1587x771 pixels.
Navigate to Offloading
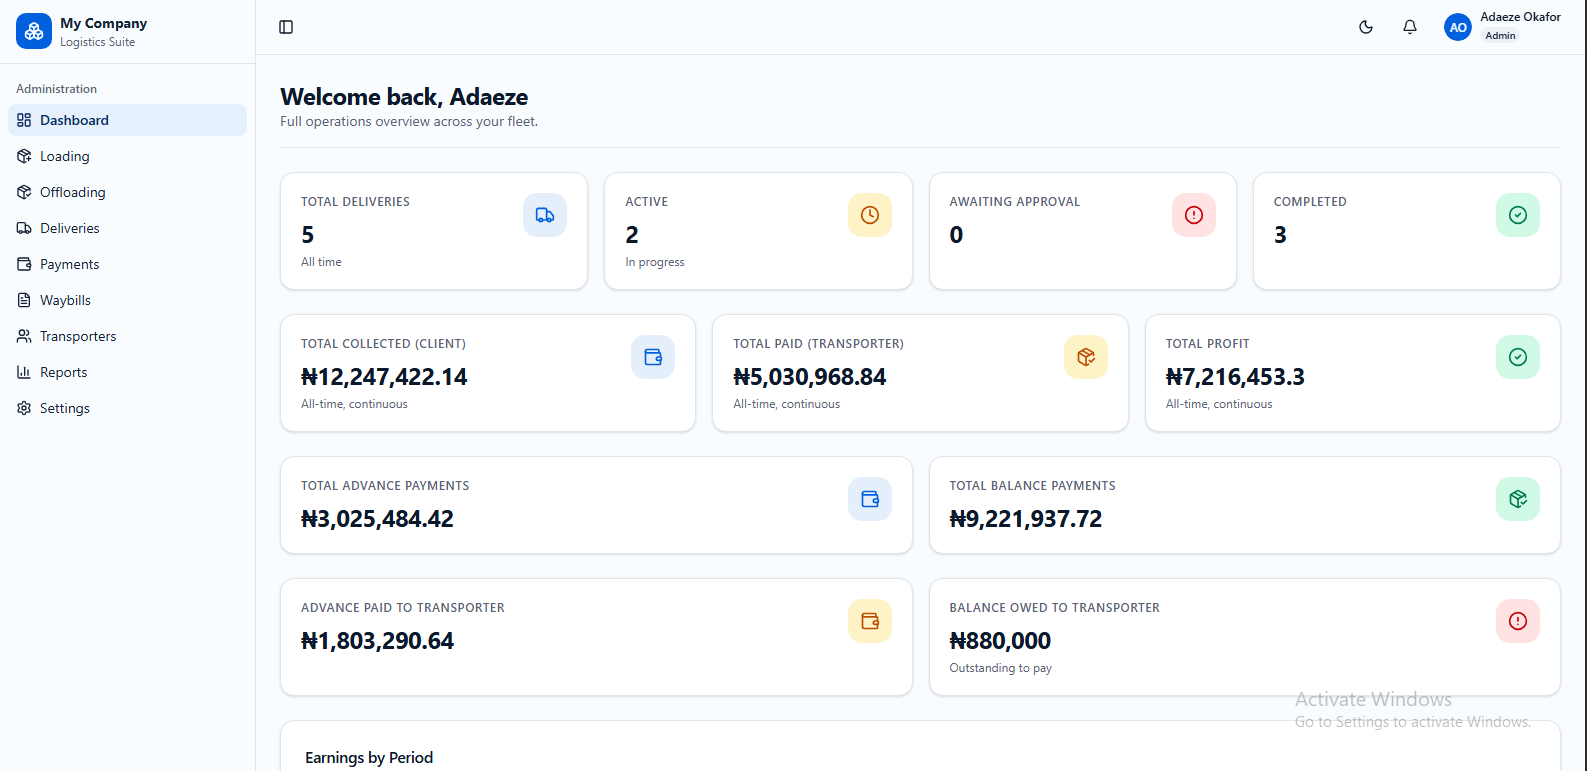pos(127,192)
